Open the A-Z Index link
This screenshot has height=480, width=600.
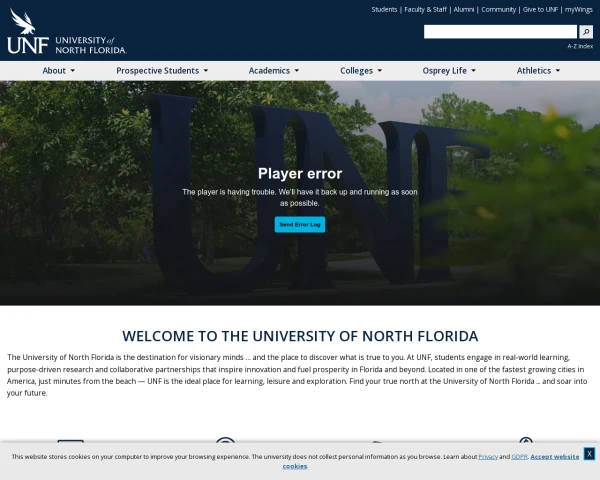(580, 46)
